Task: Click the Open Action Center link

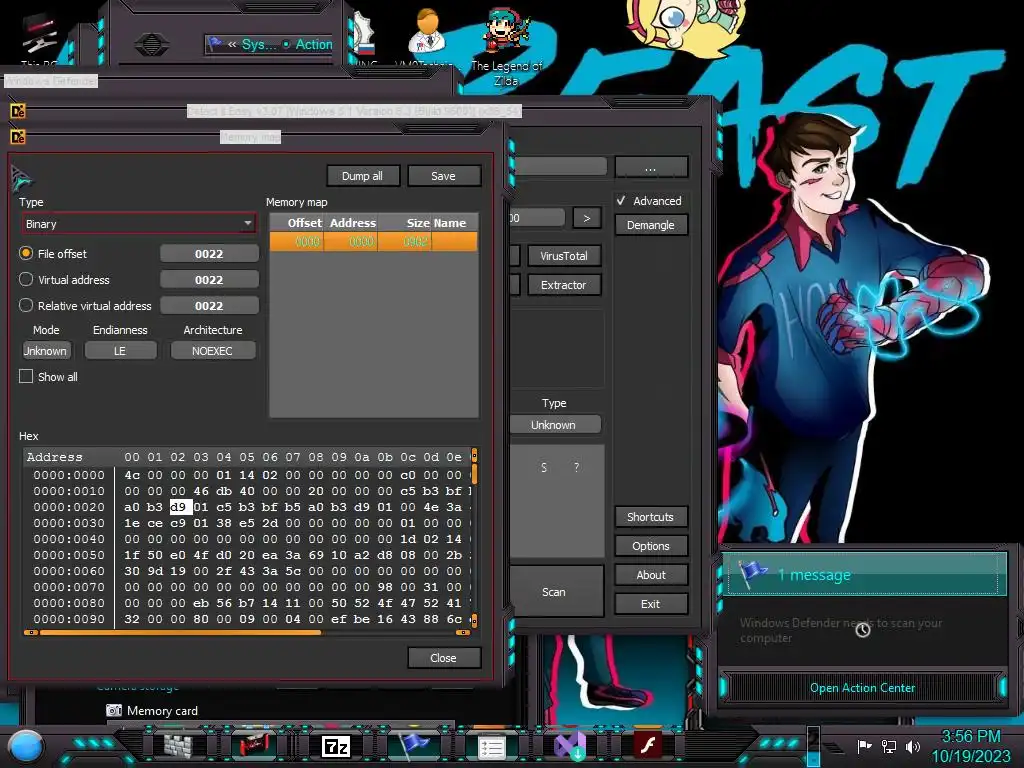Action: coord(862,688)
